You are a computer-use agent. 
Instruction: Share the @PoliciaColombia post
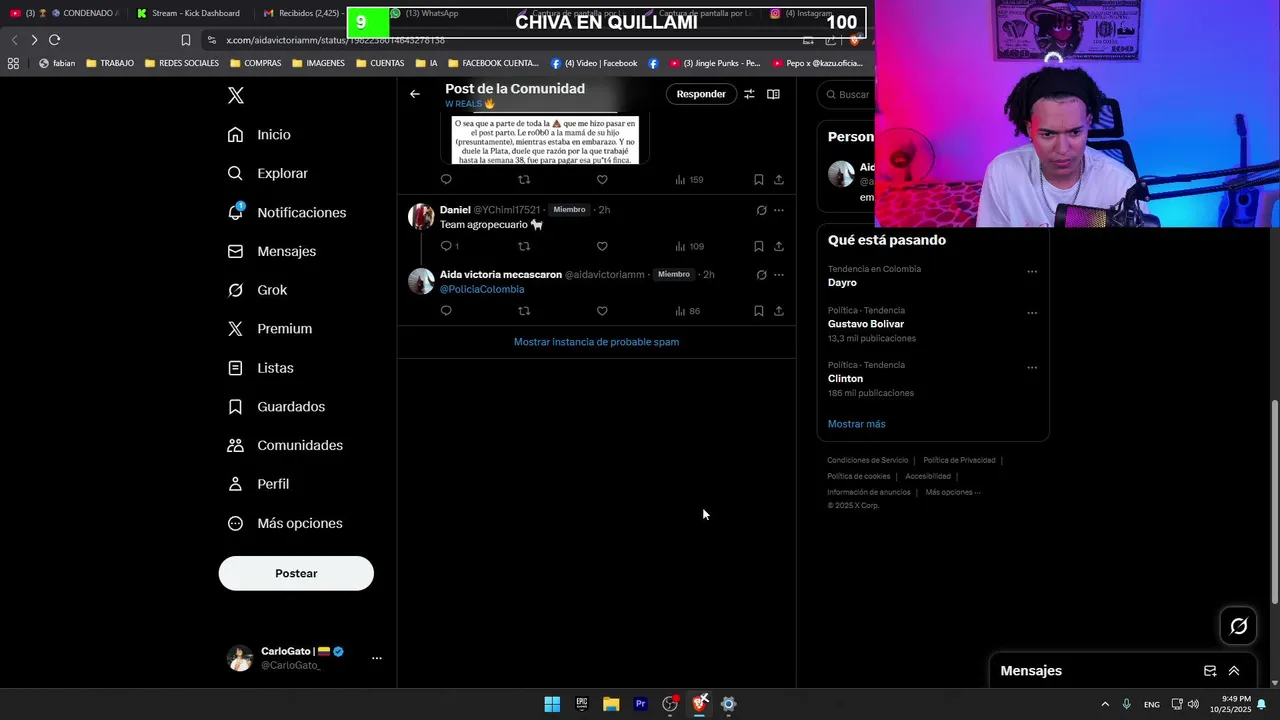(779, 311)
